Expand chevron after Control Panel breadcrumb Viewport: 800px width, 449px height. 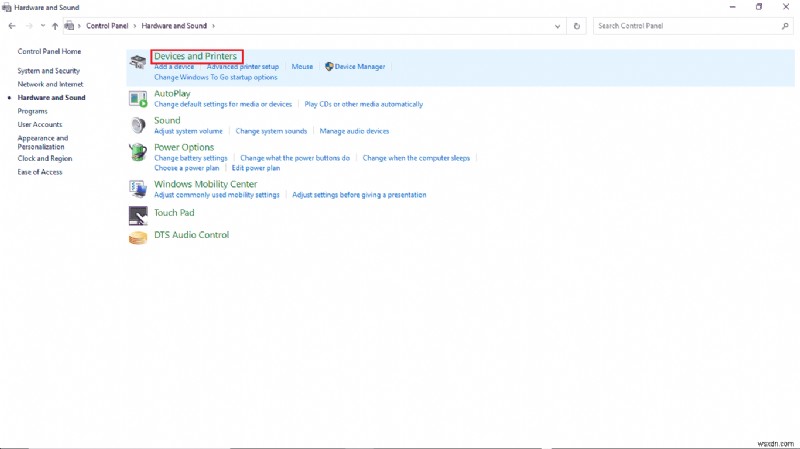pyautogui.click(x=135, y=26)
